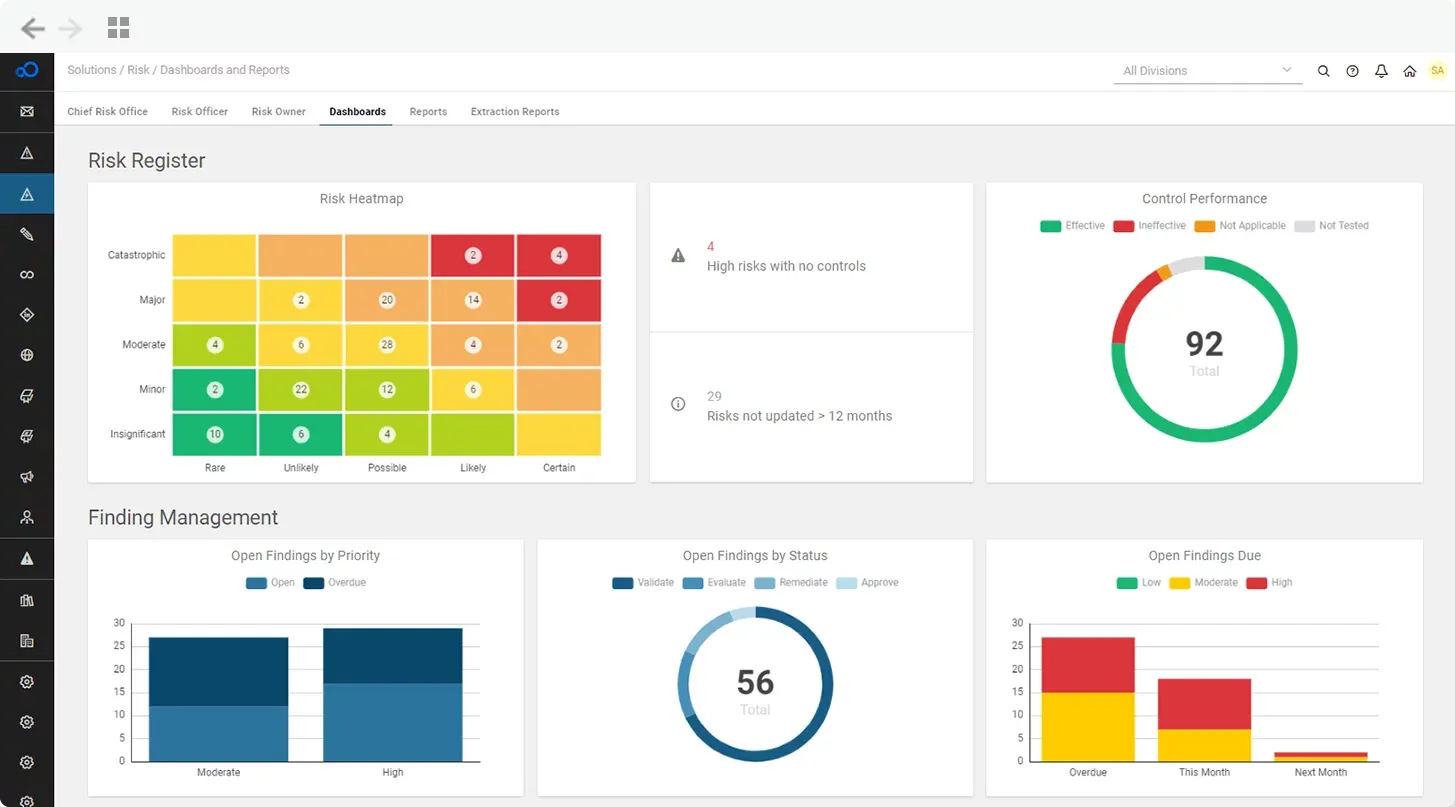Viewport: 1455px width, 807px height.
Task: Toggle the High legend in Open Findings Due
Action: point(1269,583)
